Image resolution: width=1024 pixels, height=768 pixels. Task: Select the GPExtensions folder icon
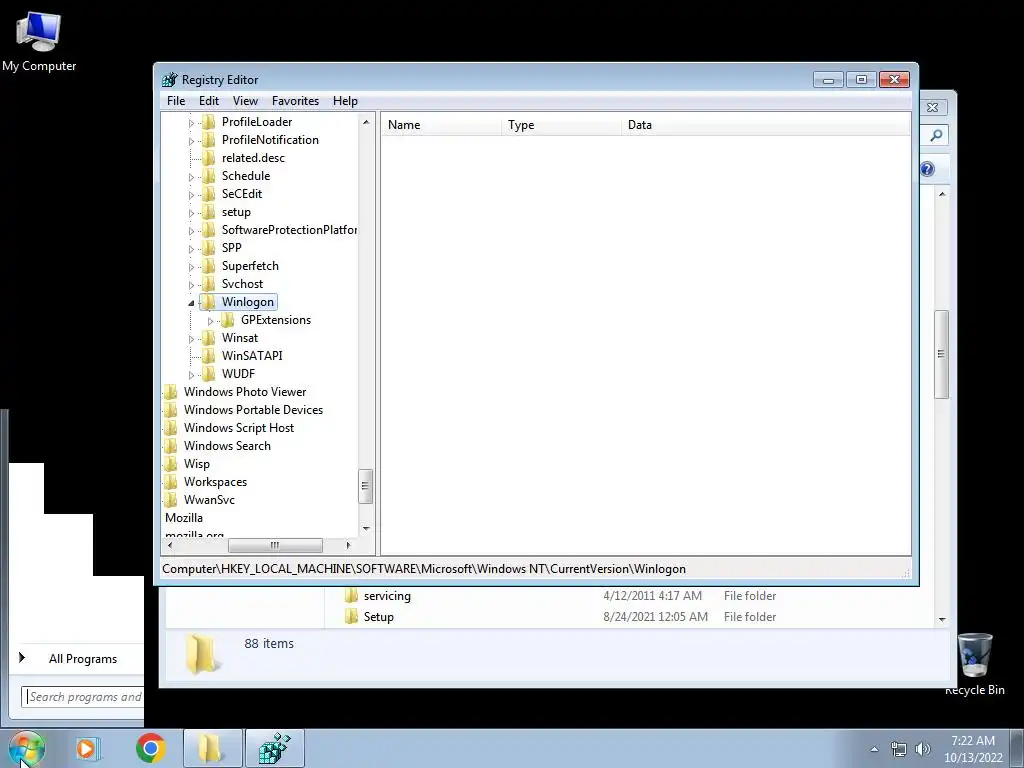click(x=227, y=319)
